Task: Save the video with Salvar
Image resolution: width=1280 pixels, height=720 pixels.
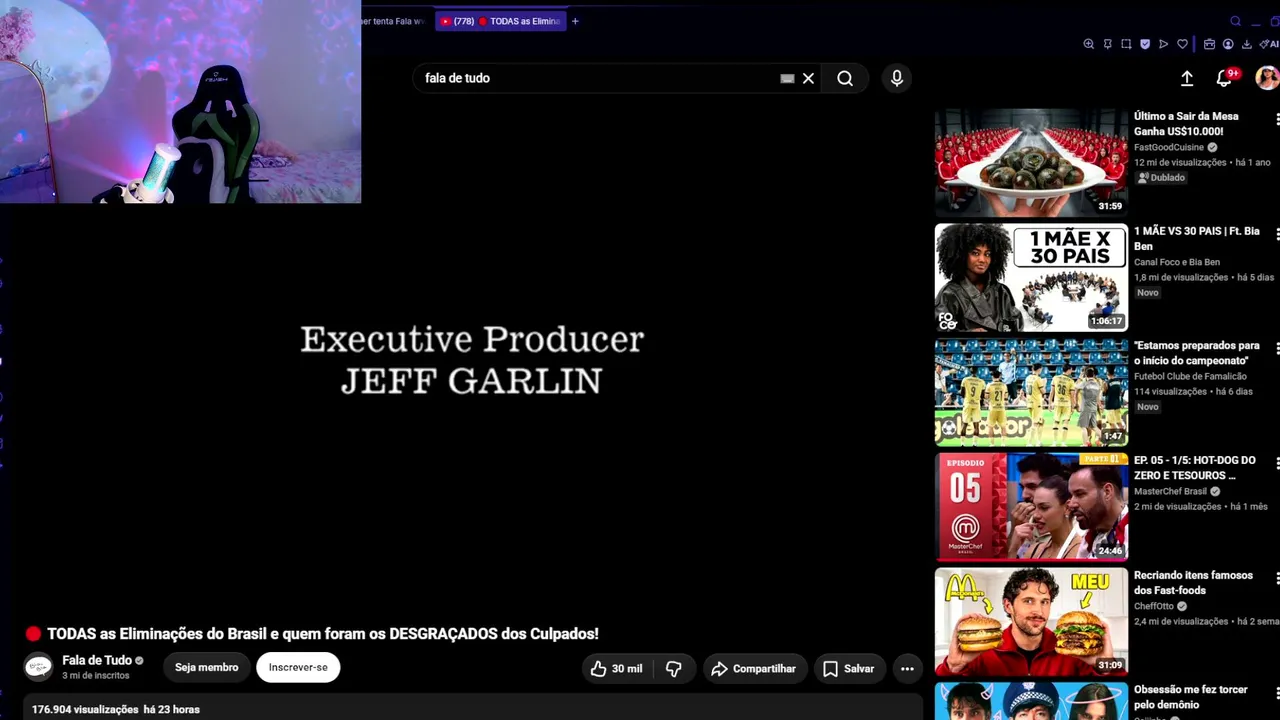Action: point(848,669)
